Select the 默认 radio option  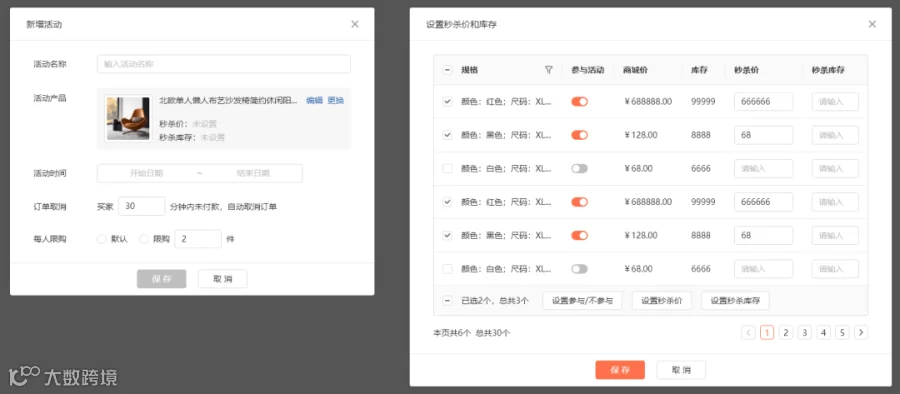(x=102, y=239)
